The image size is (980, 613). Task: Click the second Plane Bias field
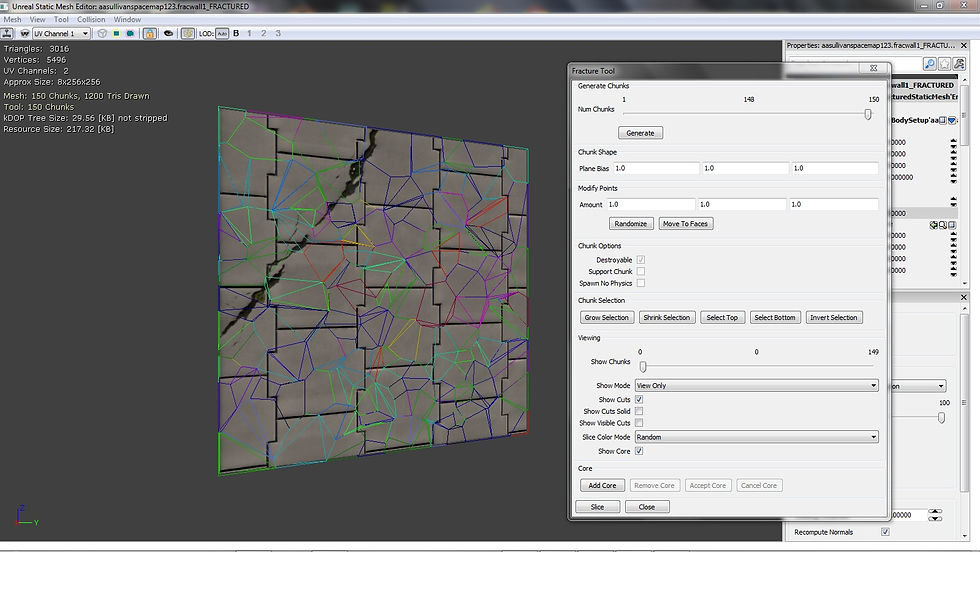coord(745,168)
